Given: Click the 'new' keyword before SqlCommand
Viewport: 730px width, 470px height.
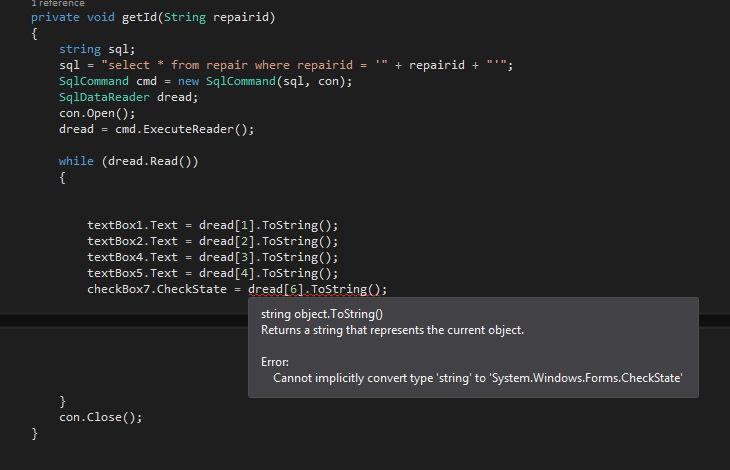Looking at the screenshot, I should click(188, 81).
